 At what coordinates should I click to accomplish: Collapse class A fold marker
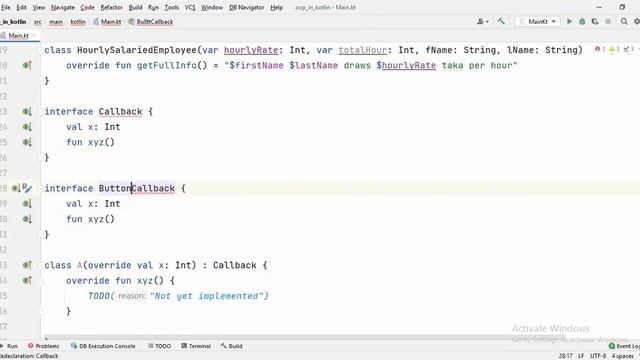(41, 265)
